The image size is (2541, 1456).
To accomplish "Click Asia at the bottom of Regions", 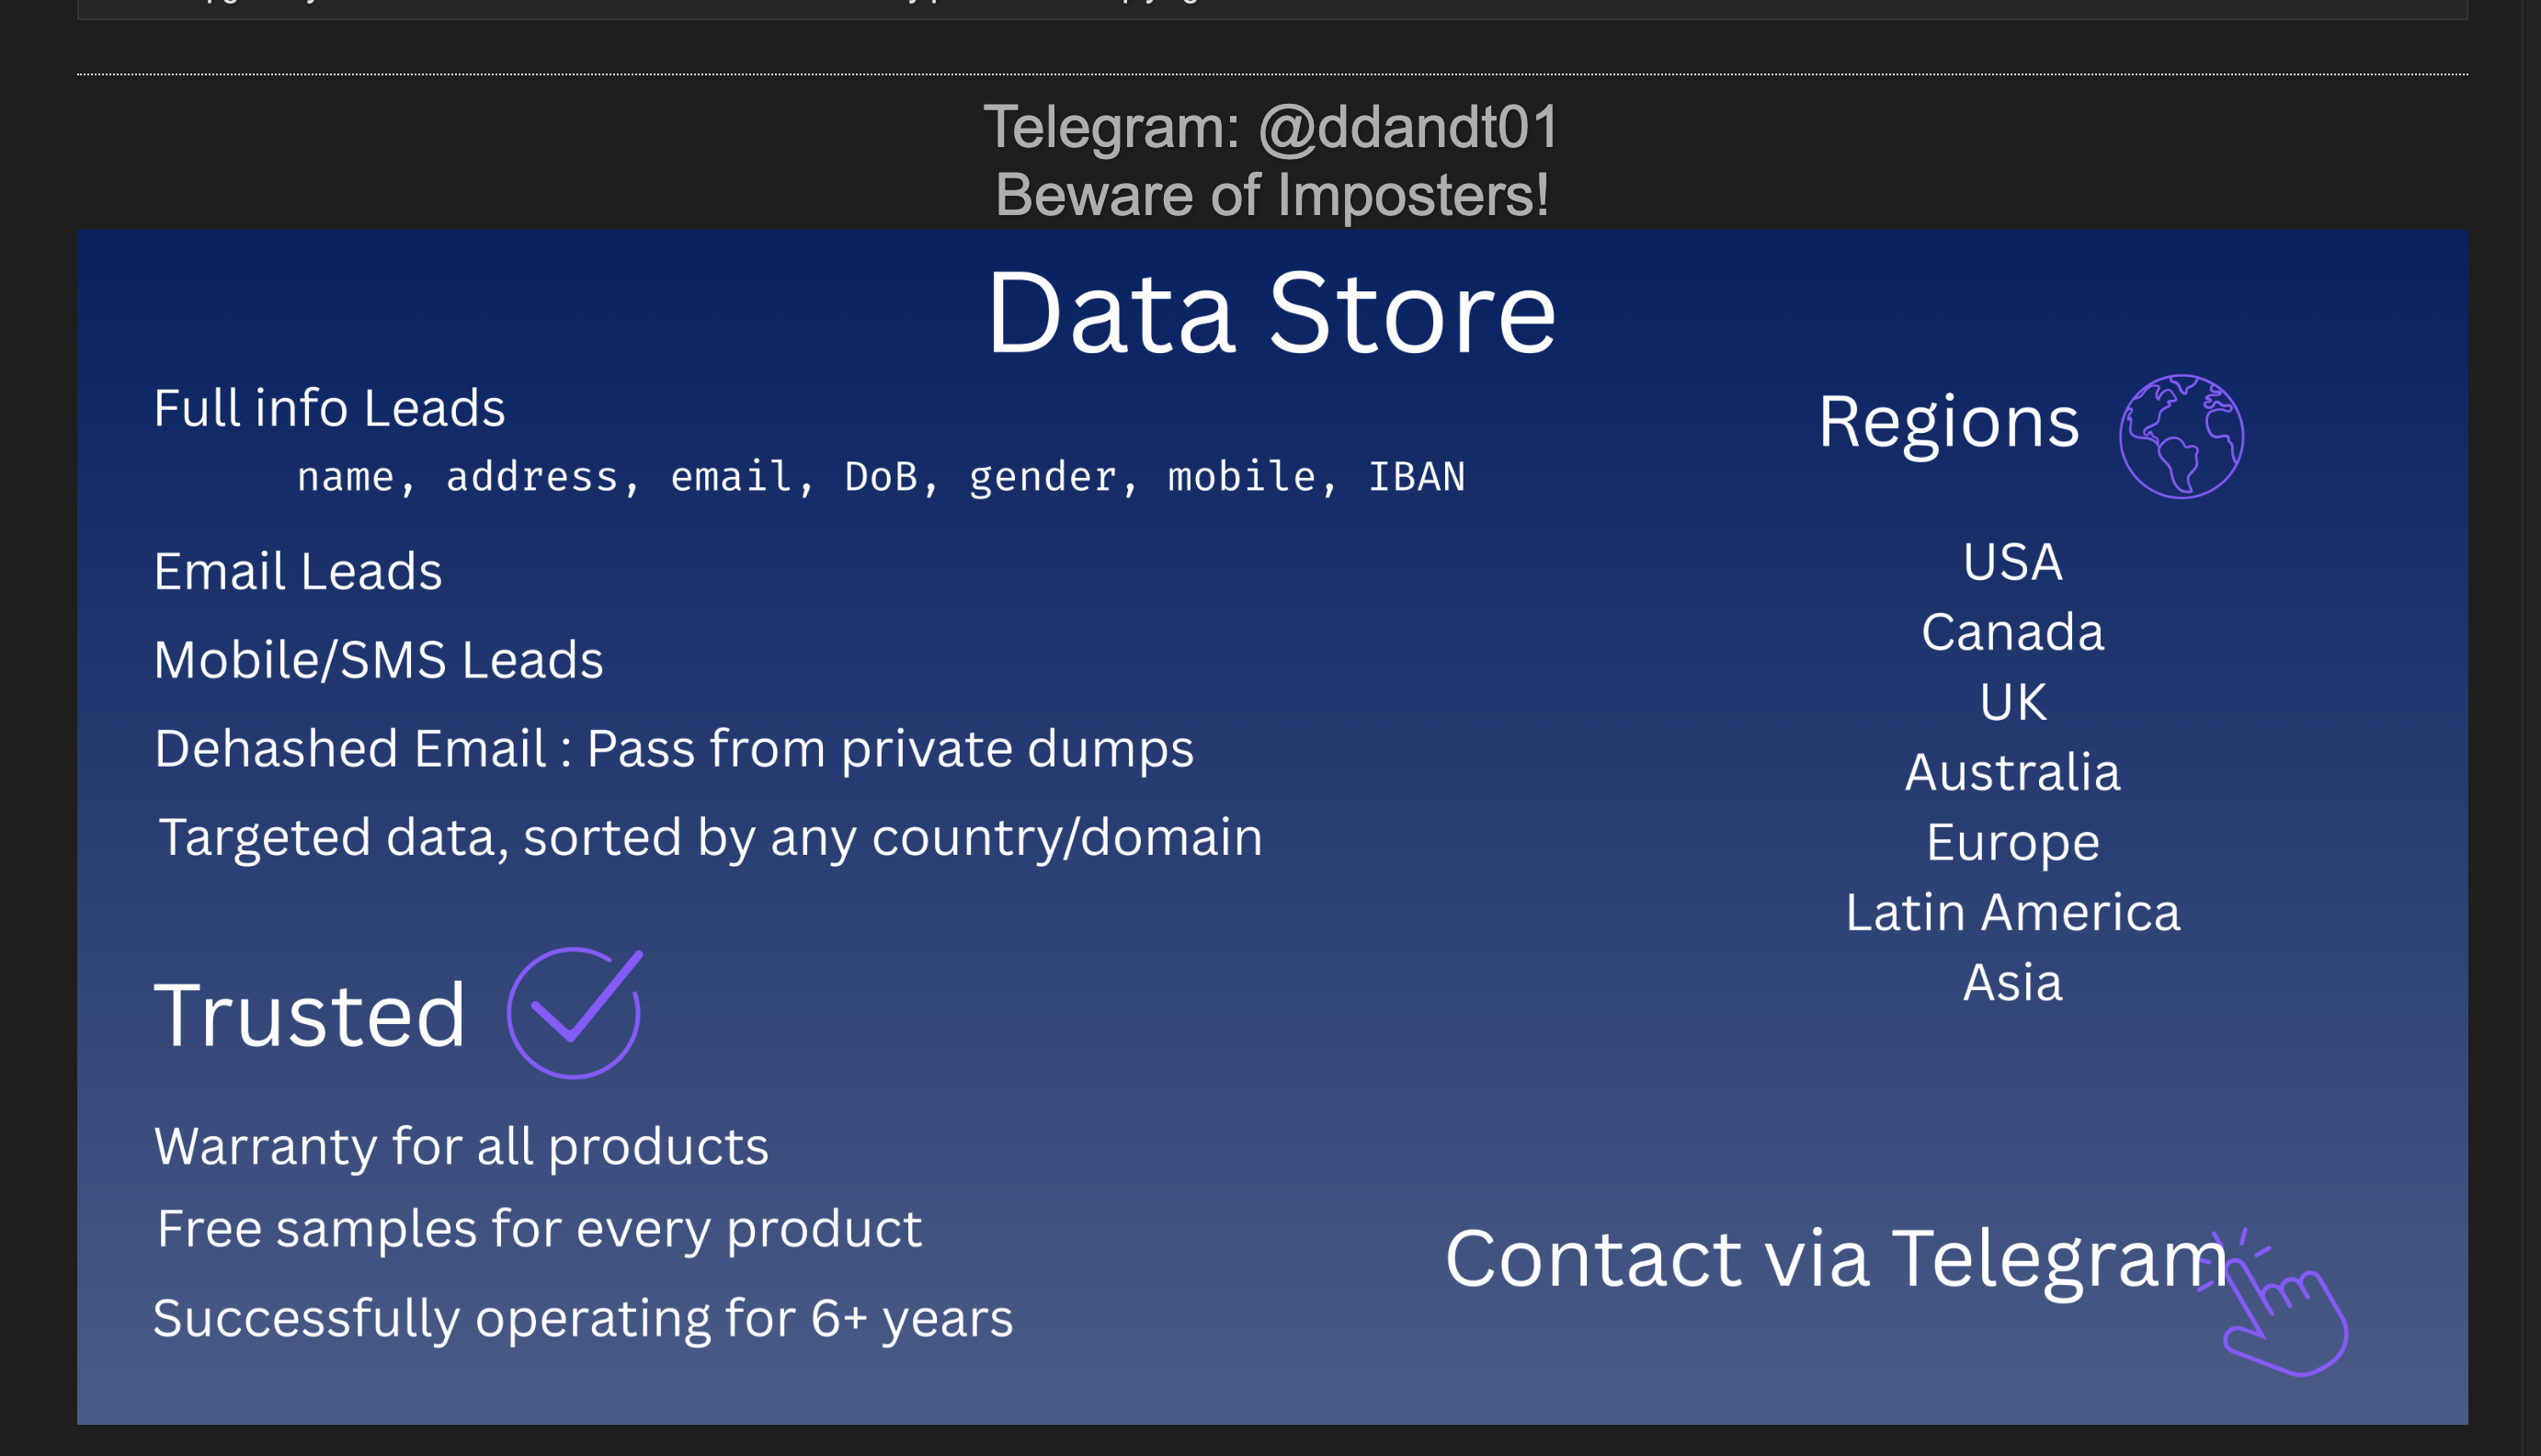I will [x=2013, y=982].
